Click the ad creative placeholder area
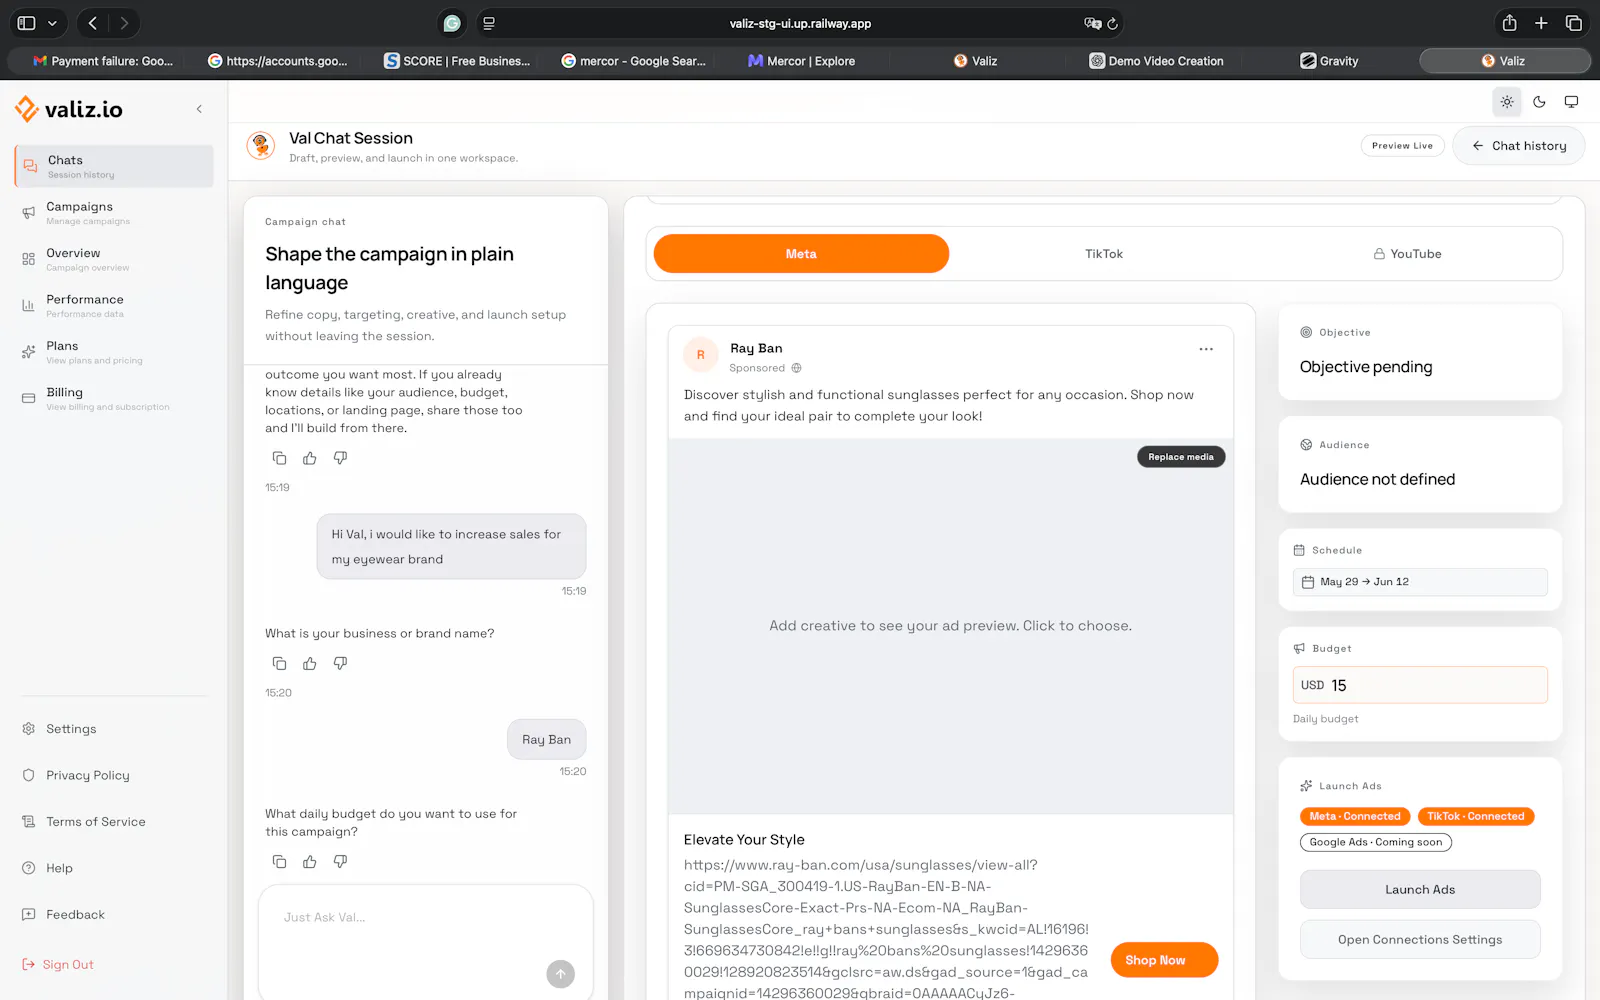The image size is (1600, 1000). 950,626
